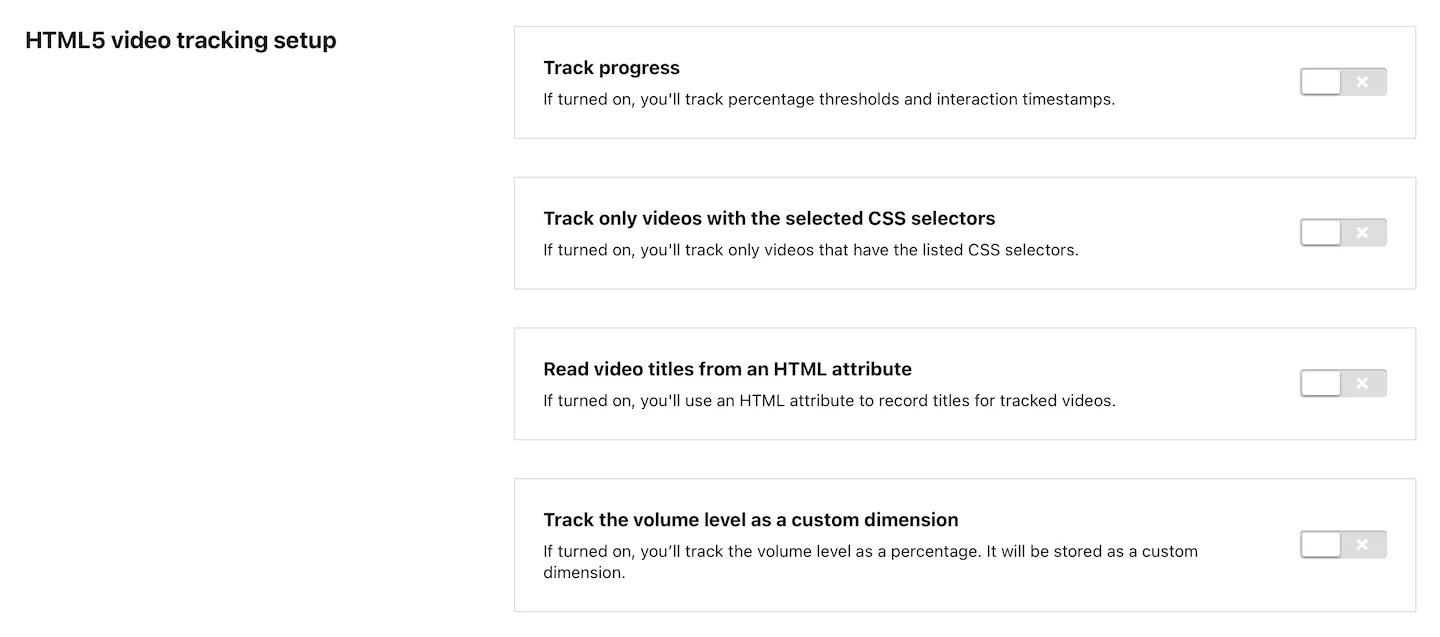Select the Track the volume level heading
This screenshot has width=1440, height=637.
(750, 519)
